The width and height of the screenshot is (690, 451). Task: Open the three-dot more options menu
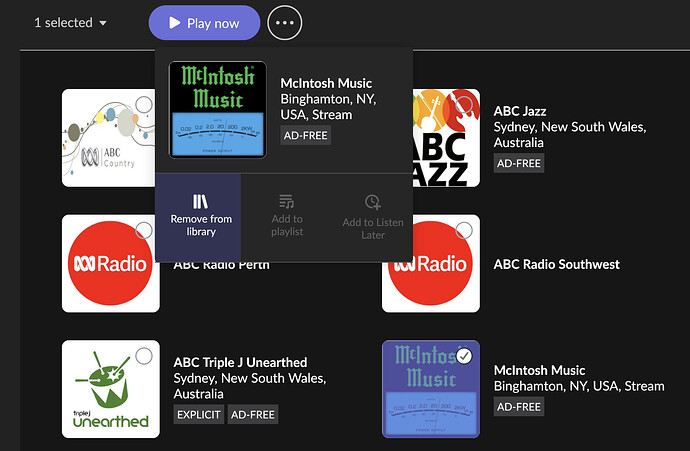tap(285, 23)
